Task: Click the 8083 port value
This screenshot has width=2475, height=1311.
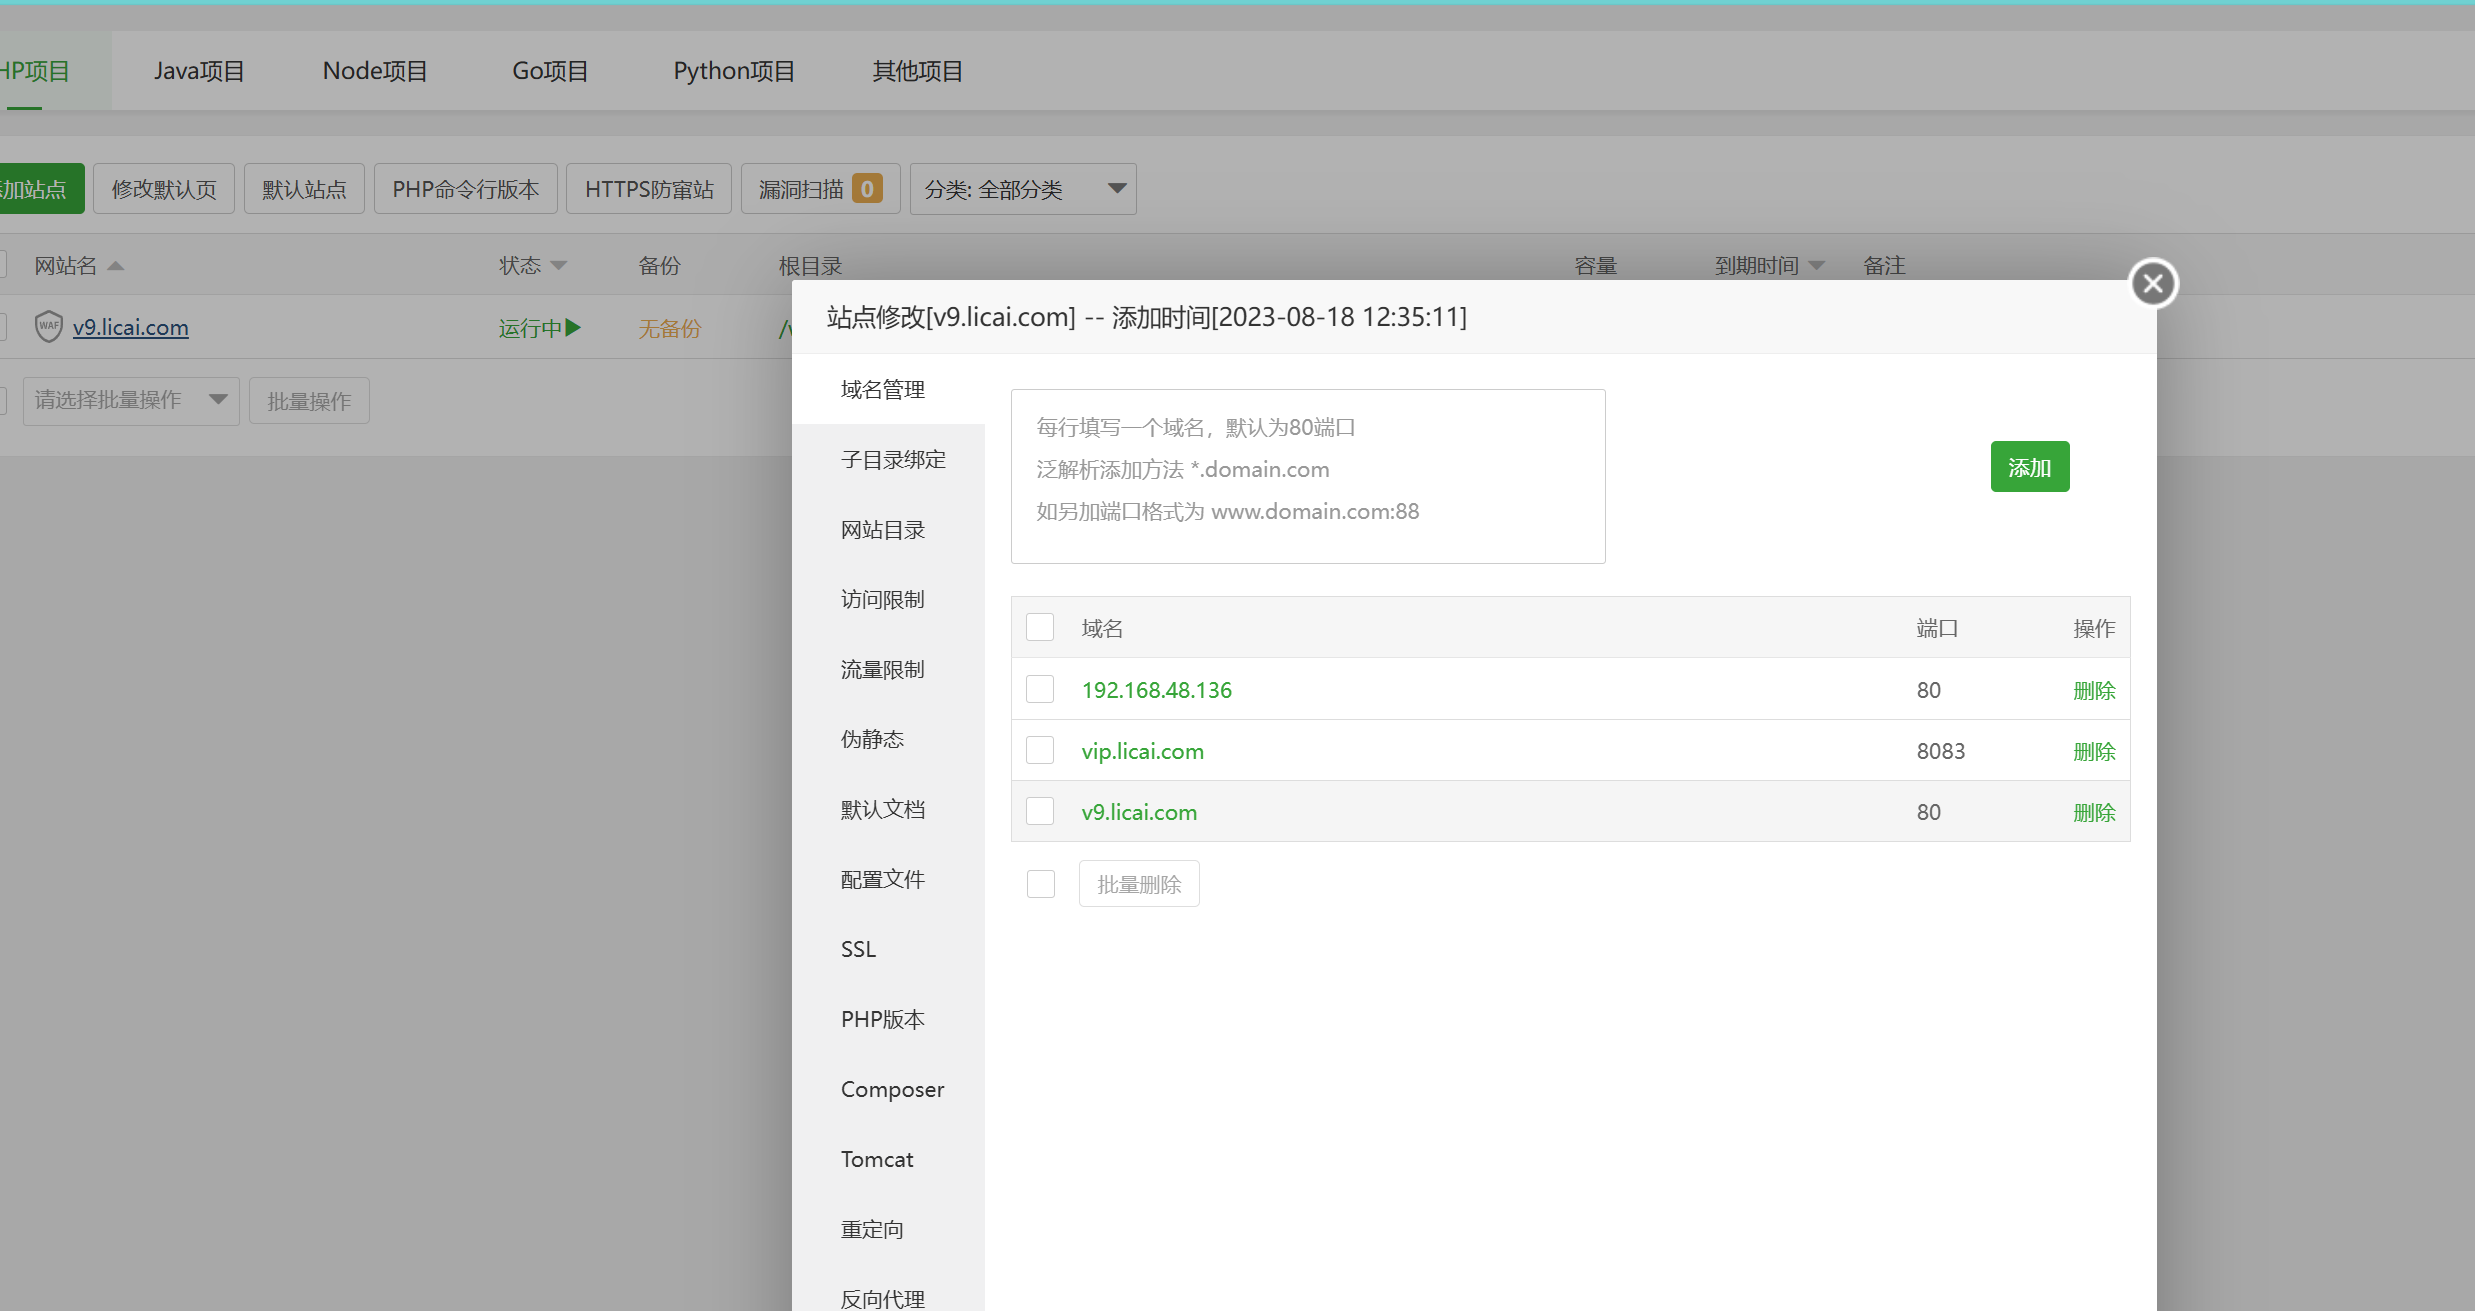Action: coord(1941,751)
